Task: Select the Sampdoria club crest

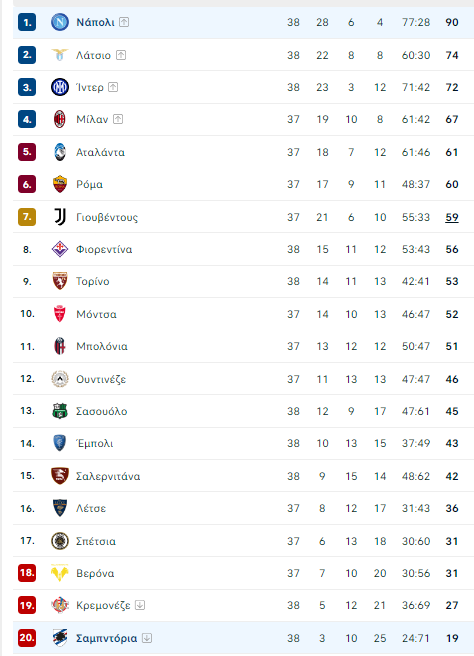Action: tap(60, 638)
